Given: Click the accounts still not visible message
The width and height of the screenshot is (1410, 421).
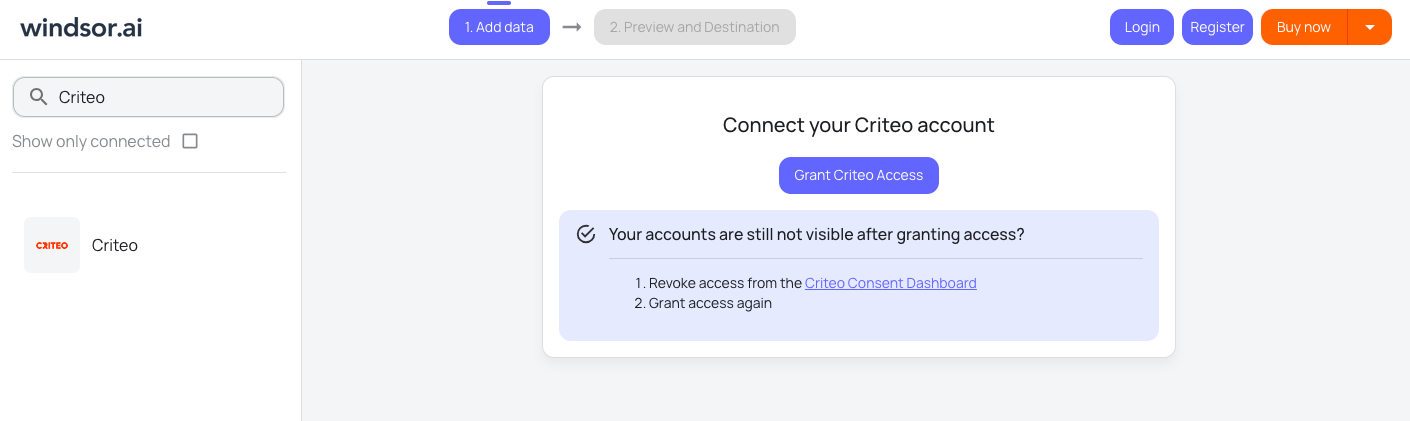Looking at the screenshot, I should 816,234.
